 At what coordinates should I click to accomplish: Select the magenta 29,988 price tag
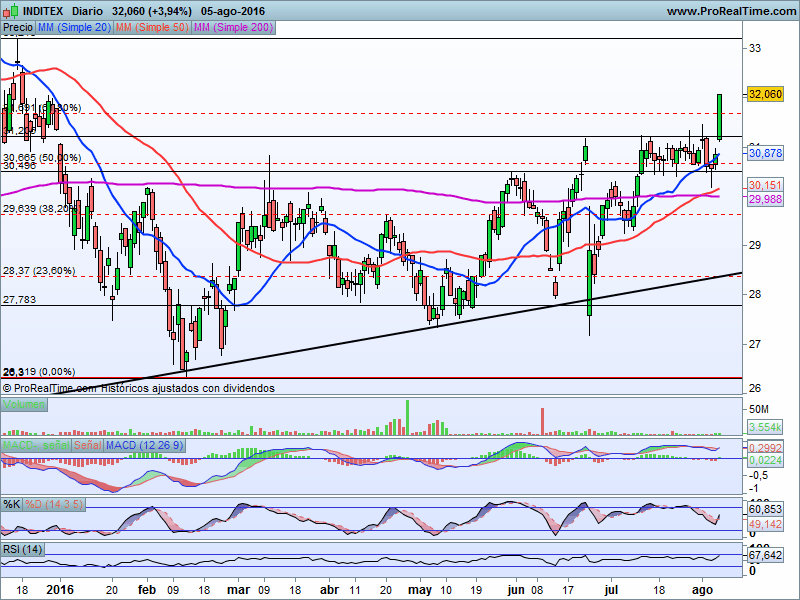click(765, 199)
